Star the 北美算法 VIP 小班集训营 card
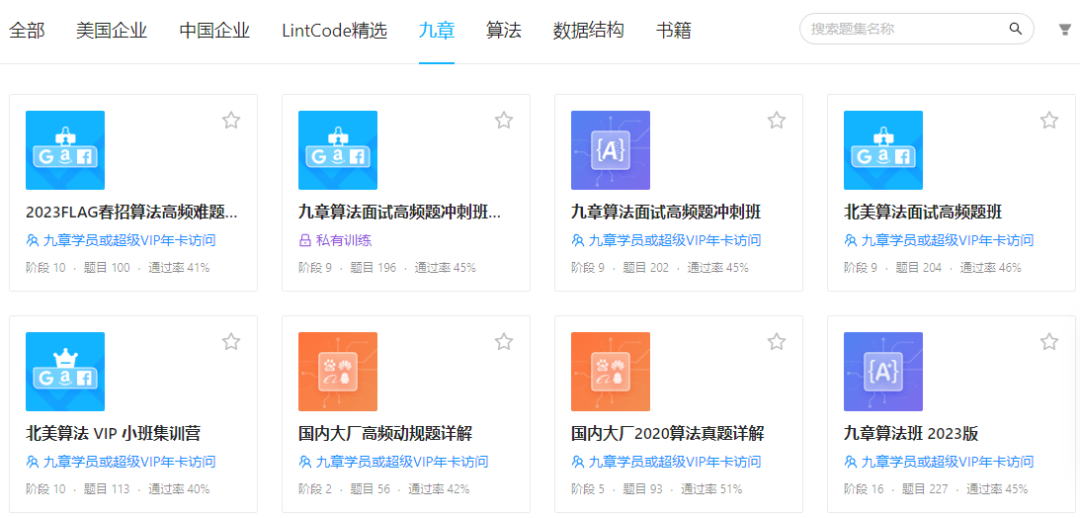The height and width of the screenshot is (518, 1080). (231, 342)
